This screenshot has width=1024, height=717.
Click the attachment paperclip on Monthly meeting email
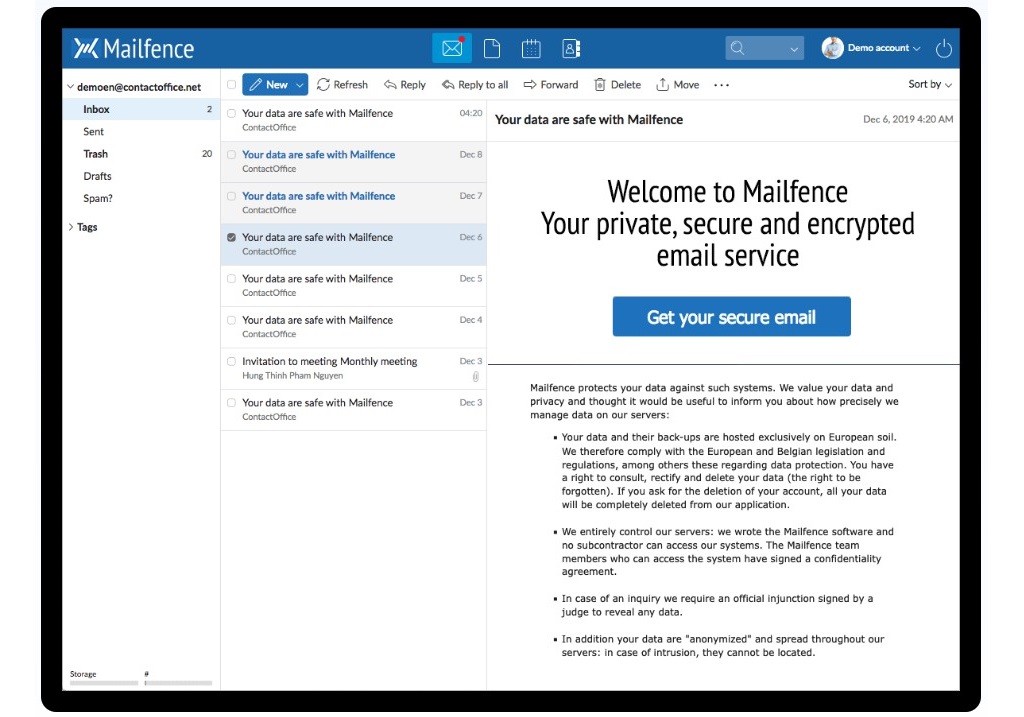[475, 377]
